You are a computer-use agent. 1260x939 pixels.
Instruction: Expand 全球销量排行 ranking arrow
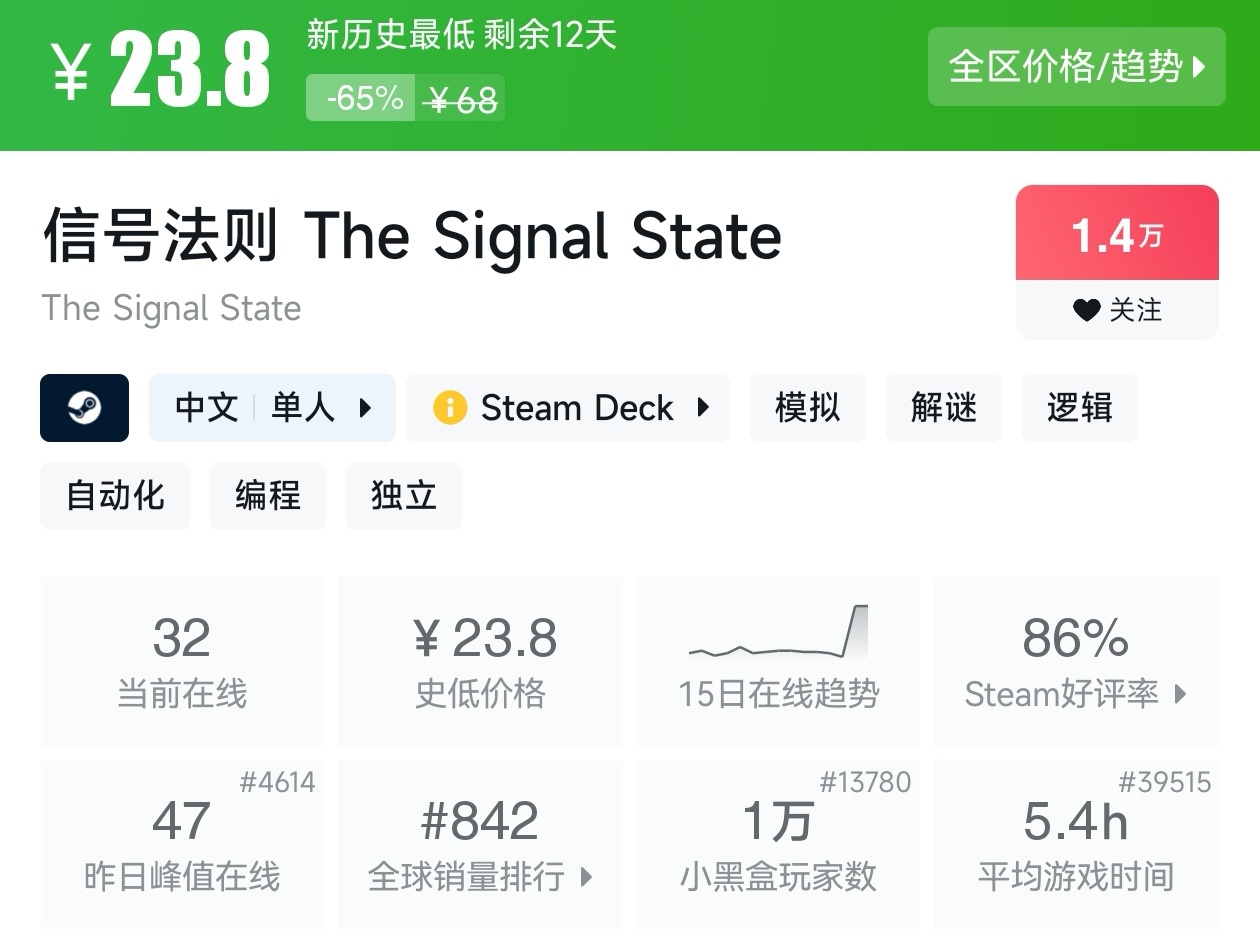587,877
